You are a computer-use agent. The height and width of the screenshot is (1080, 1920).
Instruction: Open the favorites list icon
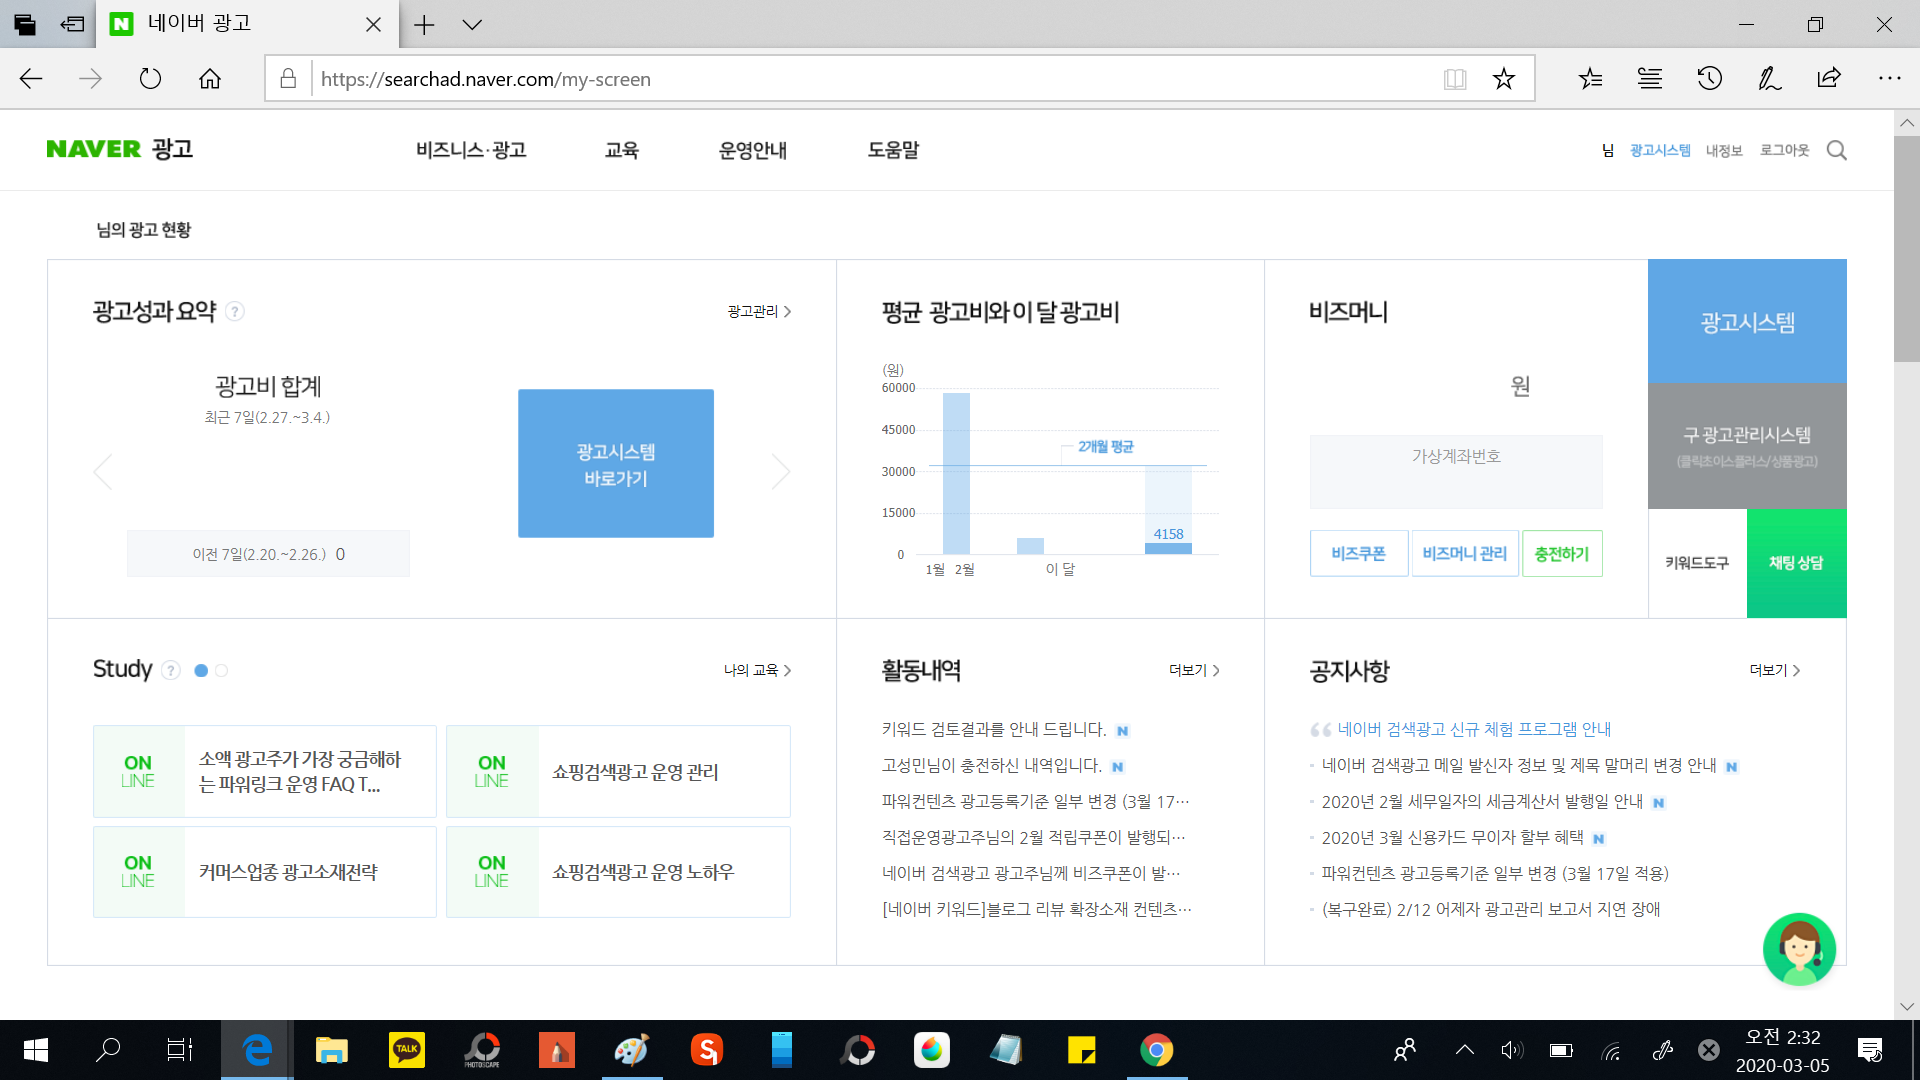click(x=1590, y=79)
